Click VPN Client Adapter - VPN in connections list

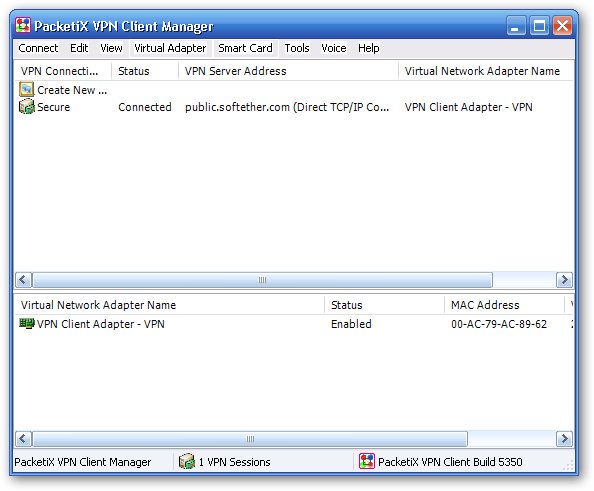pos(469,107)
